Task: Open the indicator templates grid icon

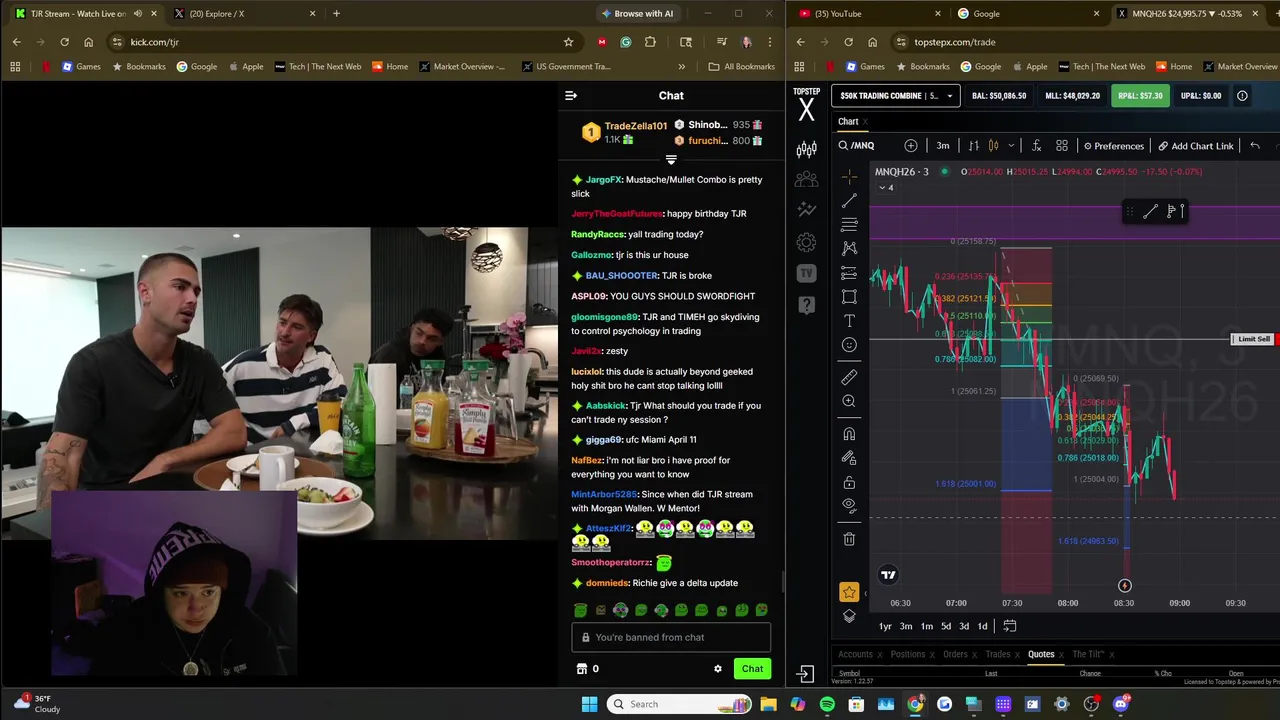Action: click(1062, 146)
